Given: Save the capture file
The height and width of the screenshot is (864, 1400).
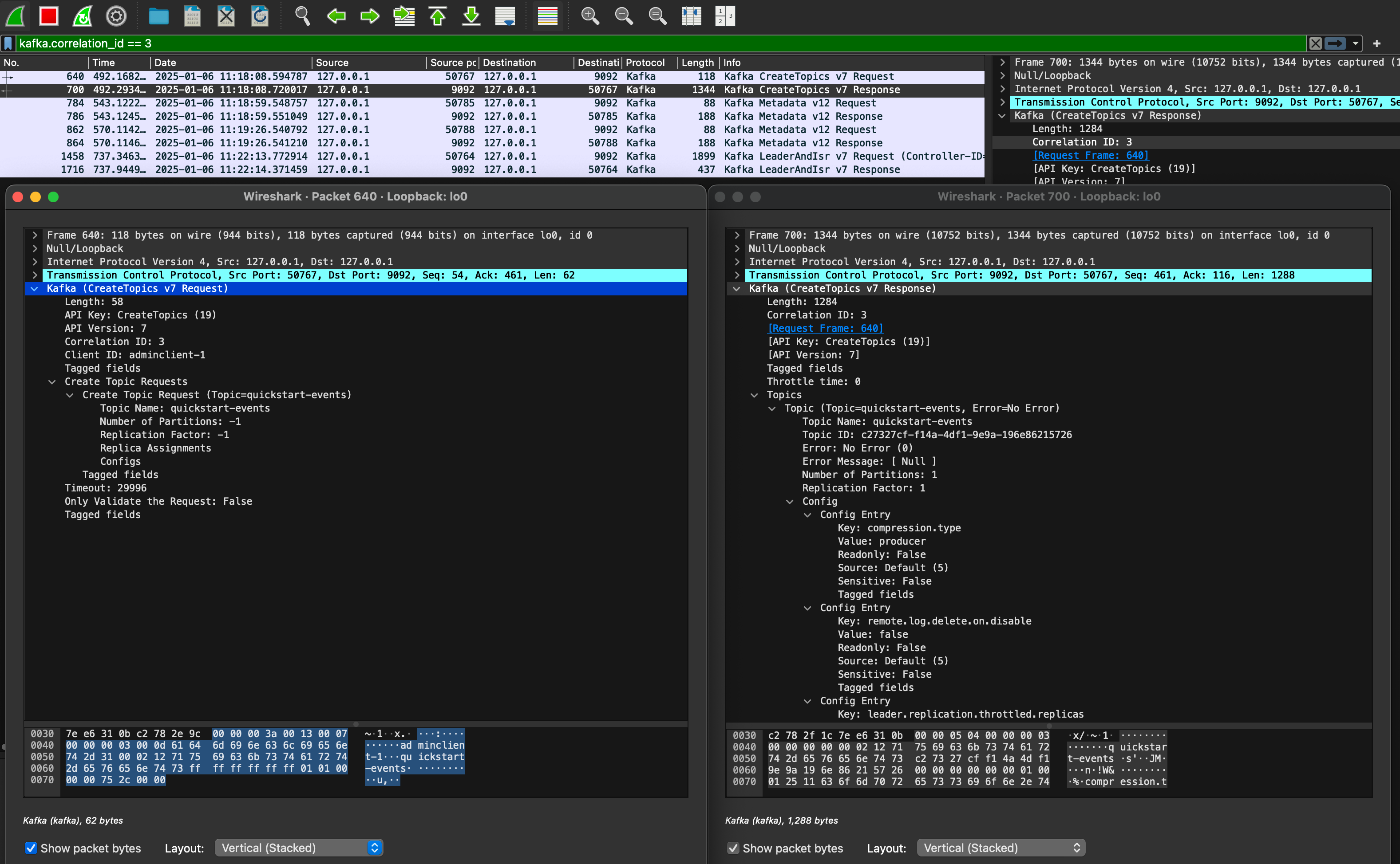Looking at the screenshot, I should [x=193, y=15].
